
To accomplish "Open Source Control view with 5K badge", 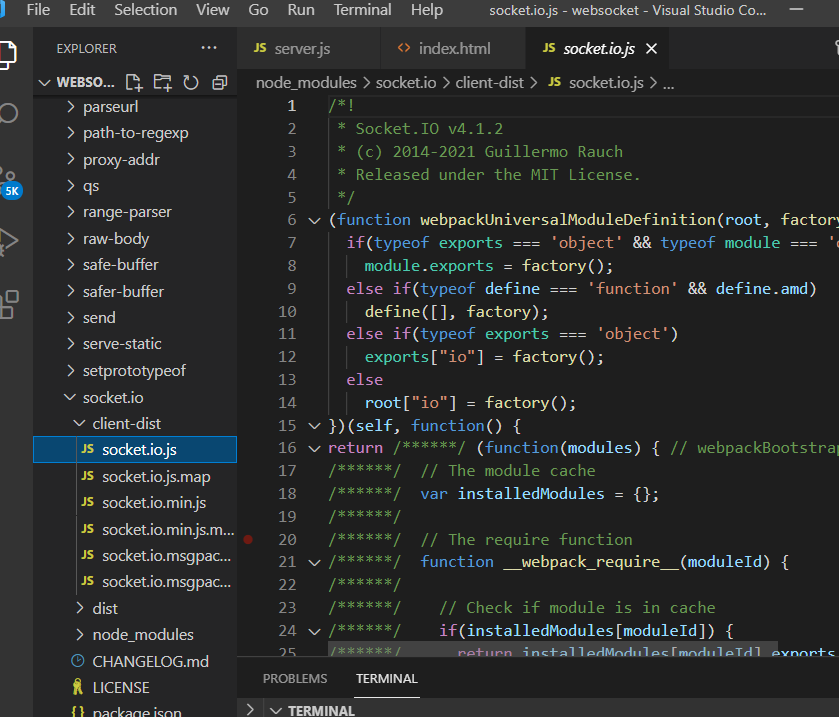I will tap(10, 178).
